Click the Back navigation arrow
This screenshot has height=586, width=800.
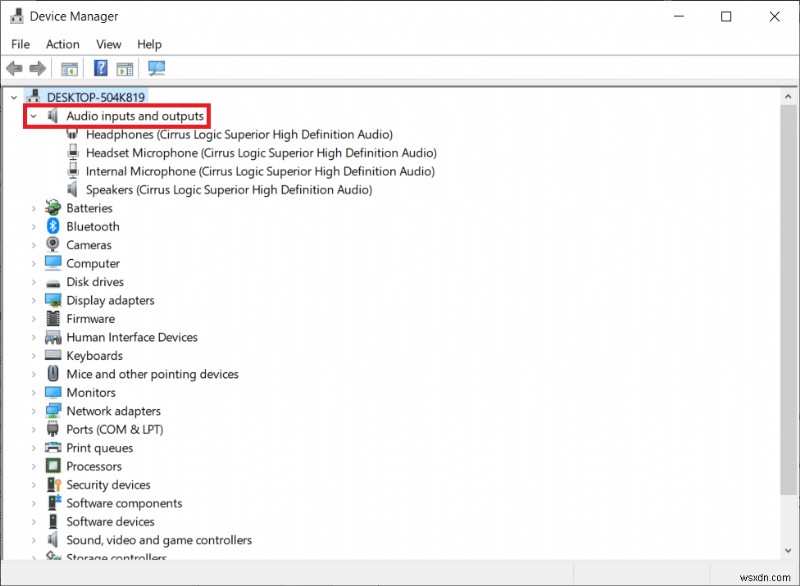[x=13, y=68]
